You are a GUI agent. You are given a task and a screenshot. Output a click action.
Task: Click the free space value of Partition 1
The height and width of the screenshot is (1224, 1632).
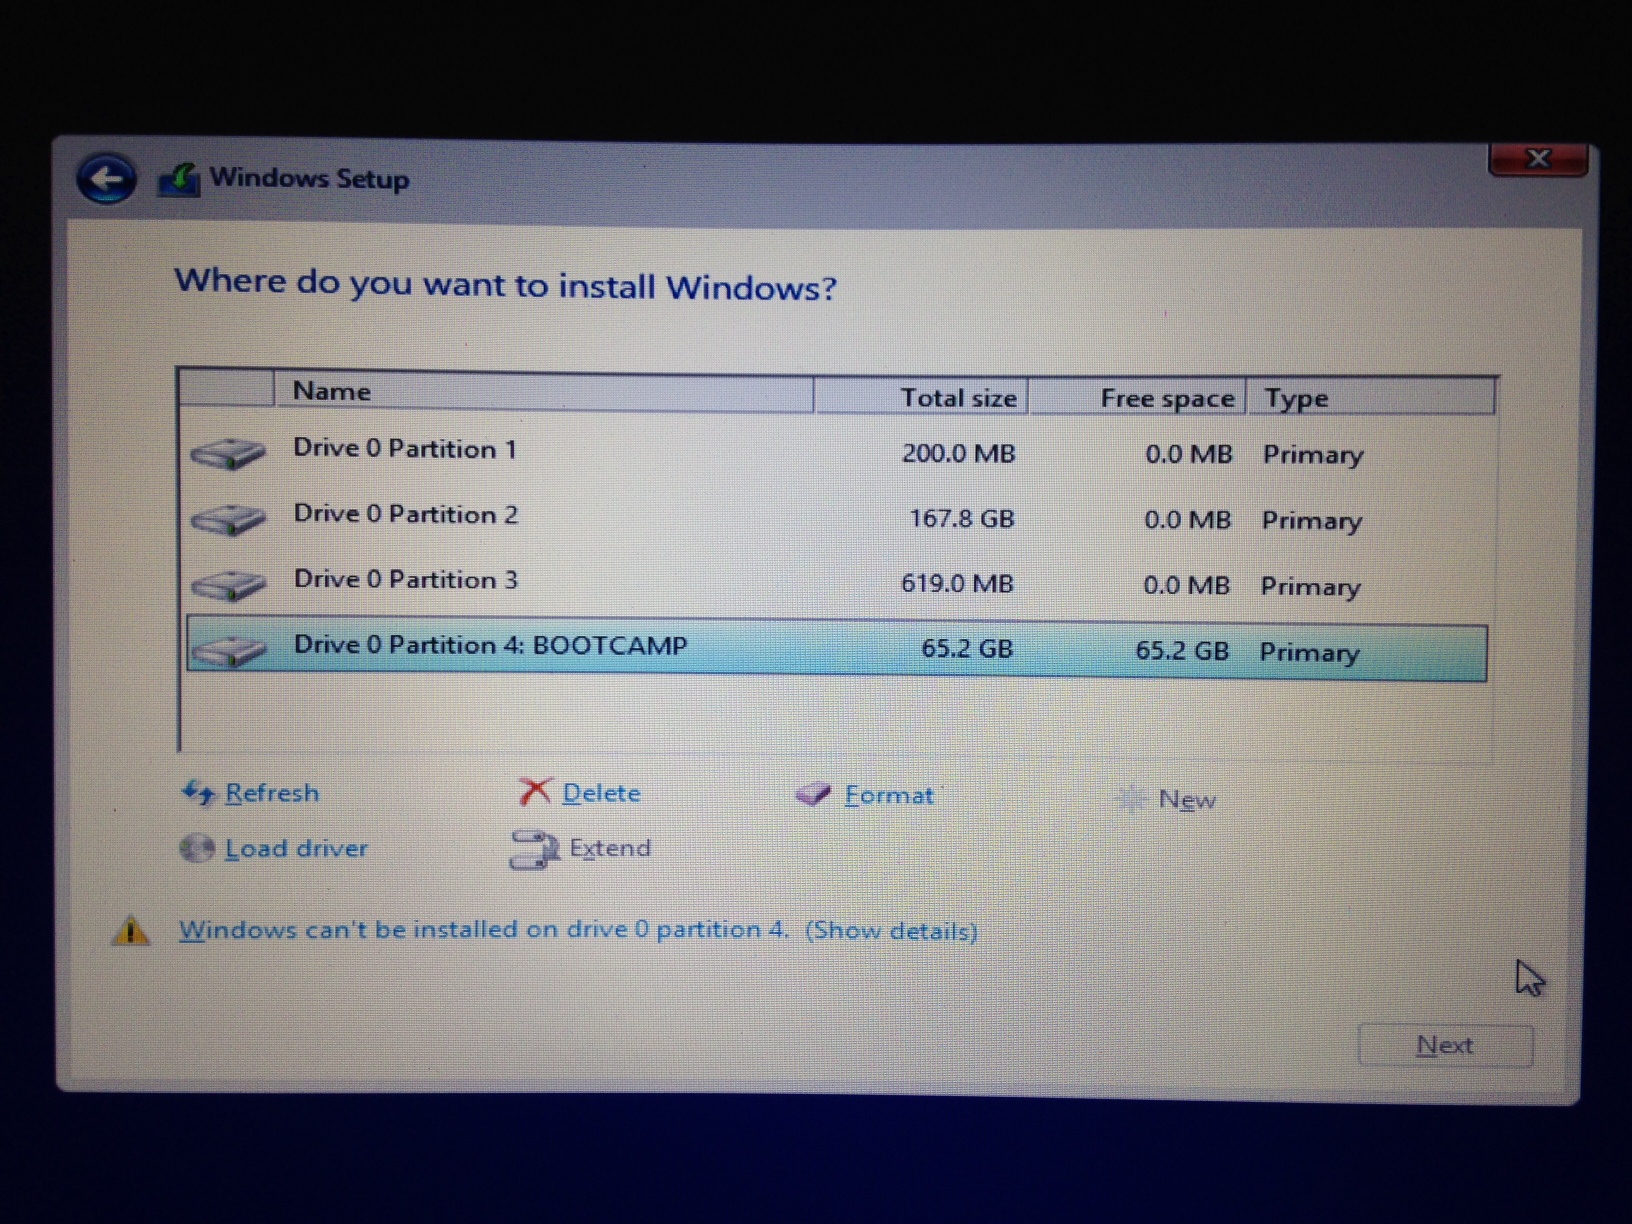click(1188, 454)
